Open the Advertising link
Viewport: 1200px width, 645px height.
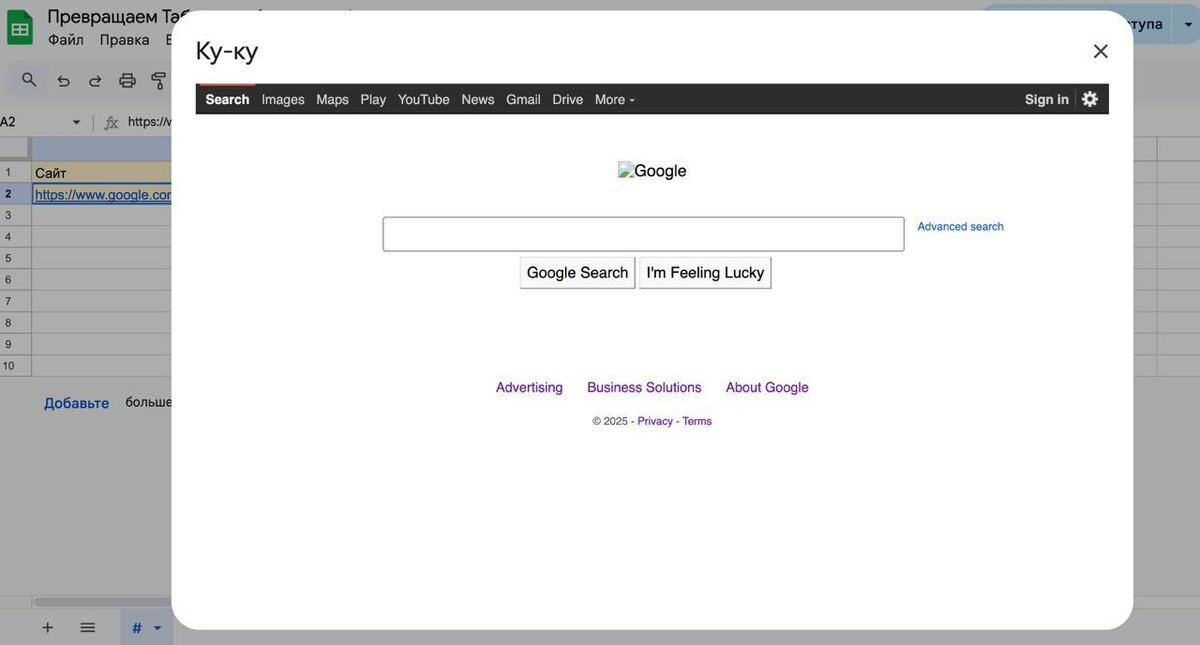pyautogui.click(x=529, y=387)
